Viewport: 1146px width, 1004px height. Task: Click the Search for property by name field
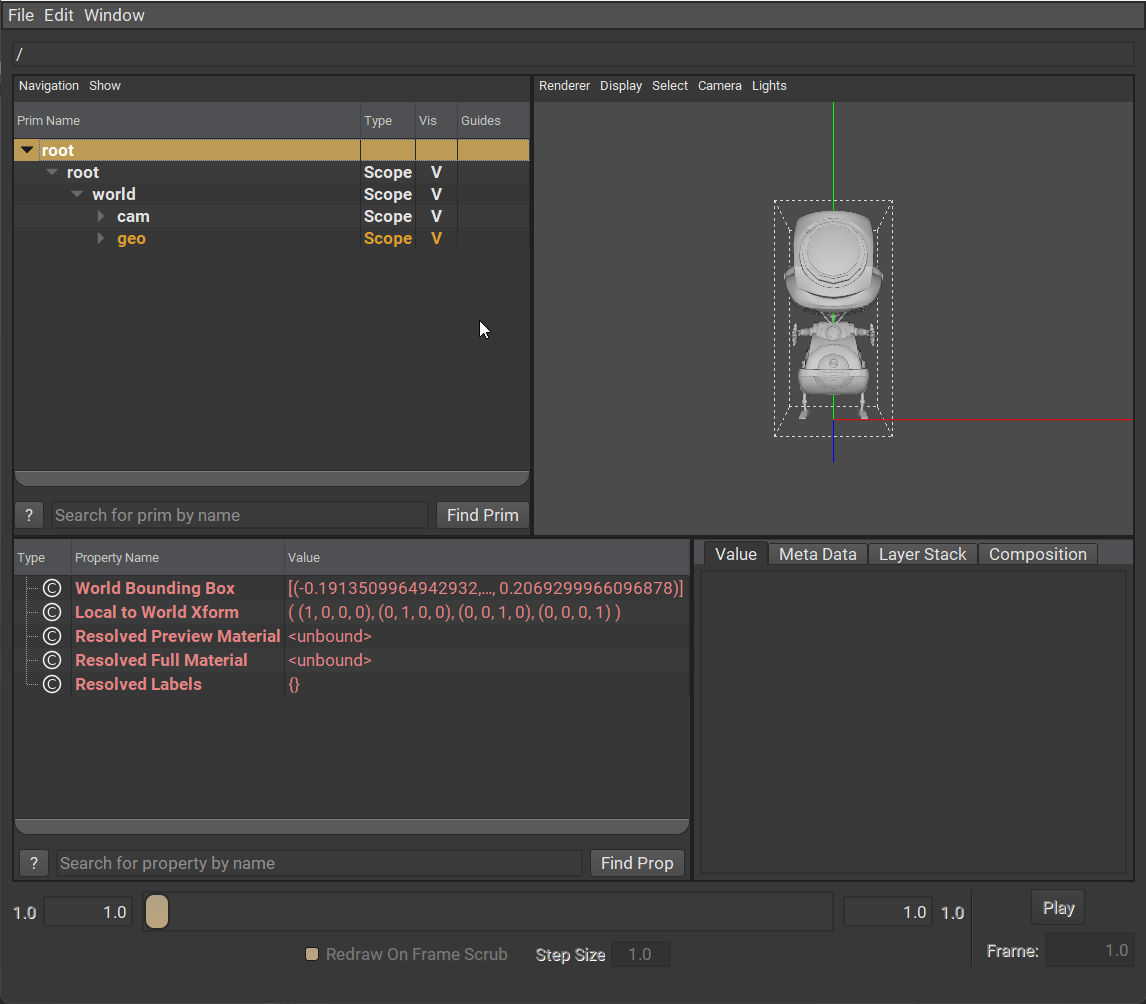click(x=319, y=863)
